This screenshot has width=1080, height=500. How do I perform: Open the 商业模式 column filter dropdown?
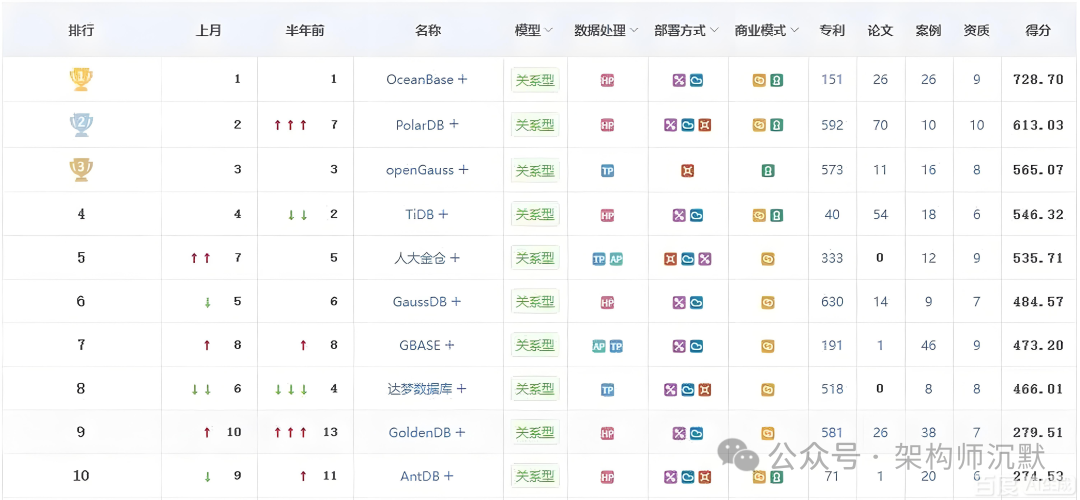click(x=794, y=31)
